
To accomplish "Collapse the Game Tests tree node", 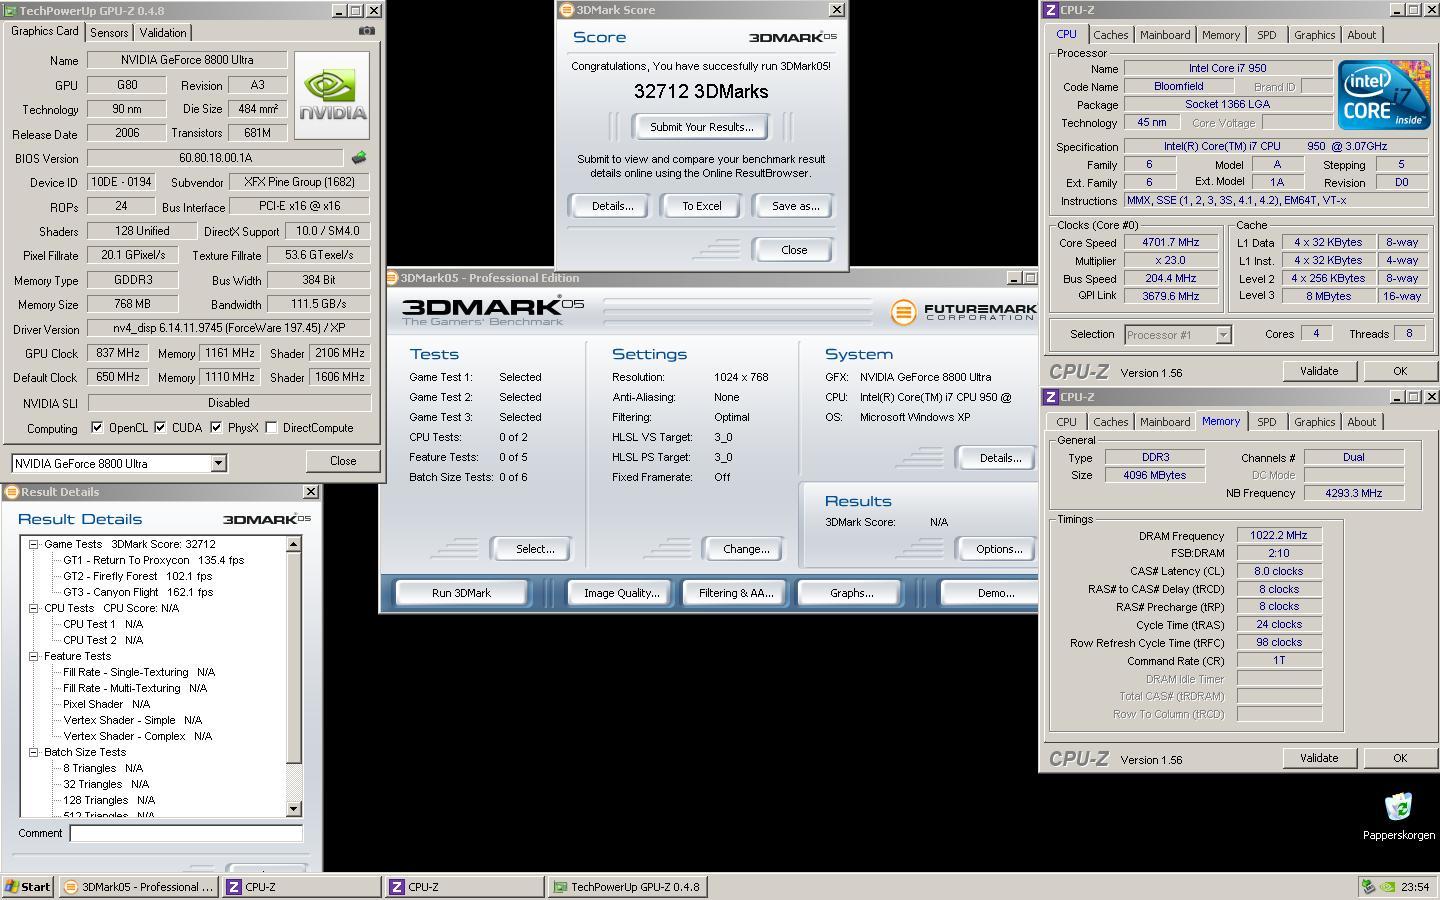I will 33,544.
